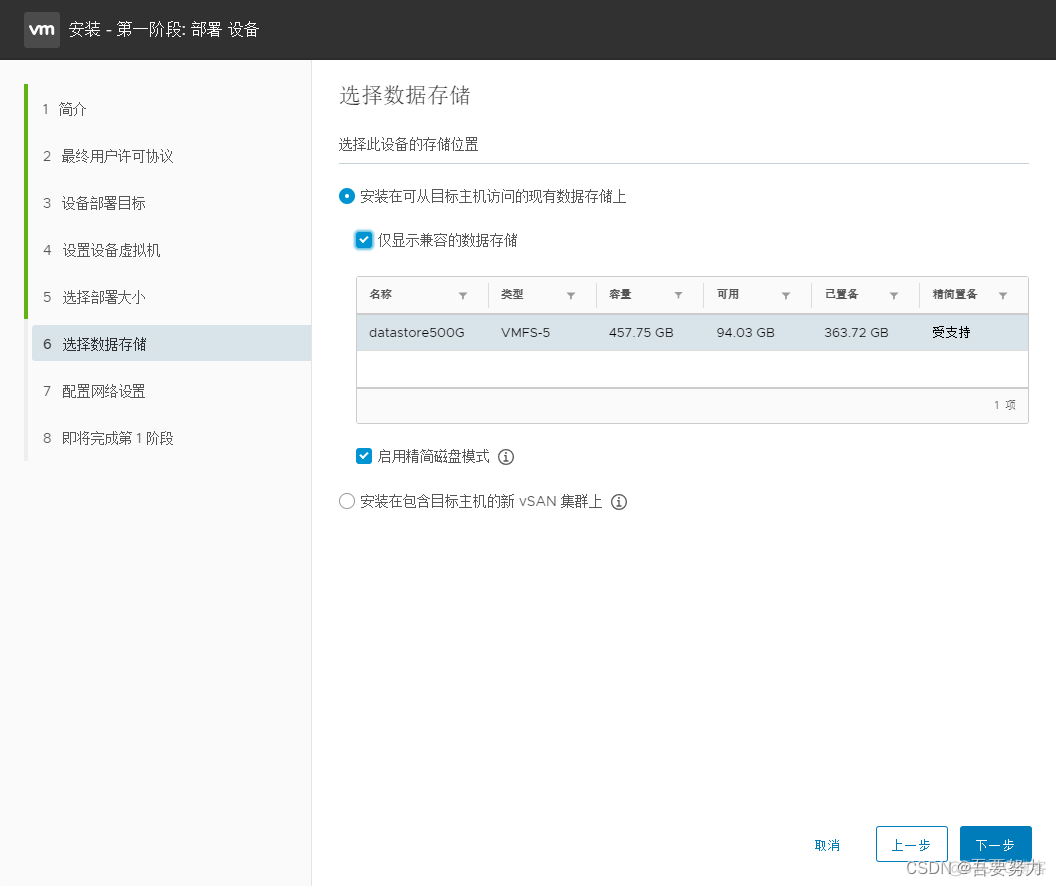Select 安装在可从目标主机访问的现有数据存储上 radio
1056x886 pixels.
point(347,197)
